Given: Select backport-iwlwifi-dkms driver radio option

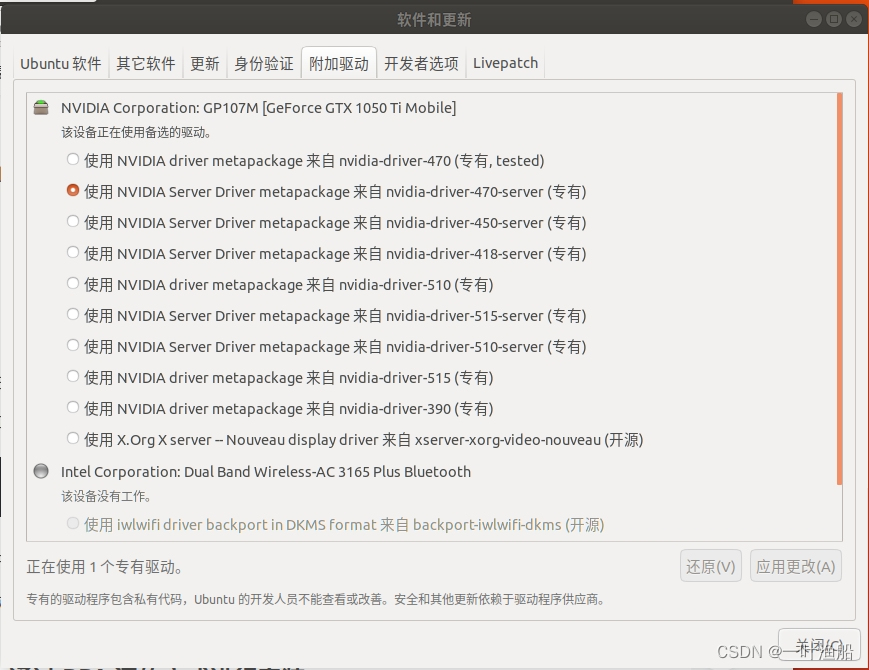Looking at the screenshot, I should coord(73,524).
